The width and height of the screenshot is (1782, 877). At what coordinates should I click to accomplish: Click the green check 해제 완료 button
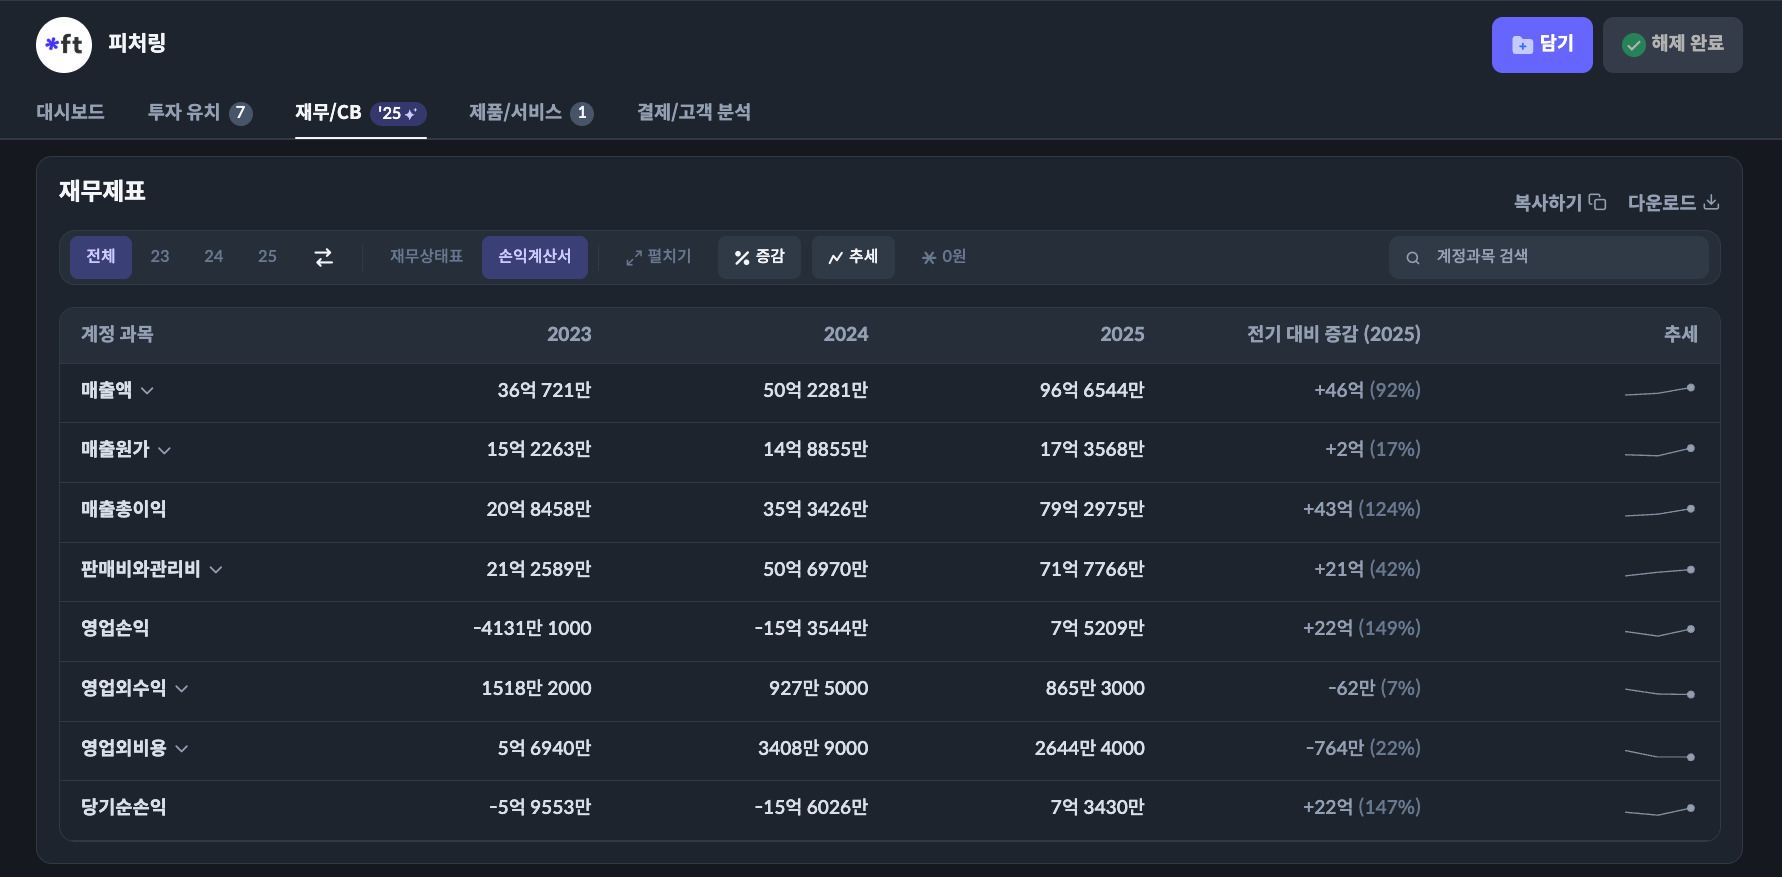click(x=1672, y=45)
